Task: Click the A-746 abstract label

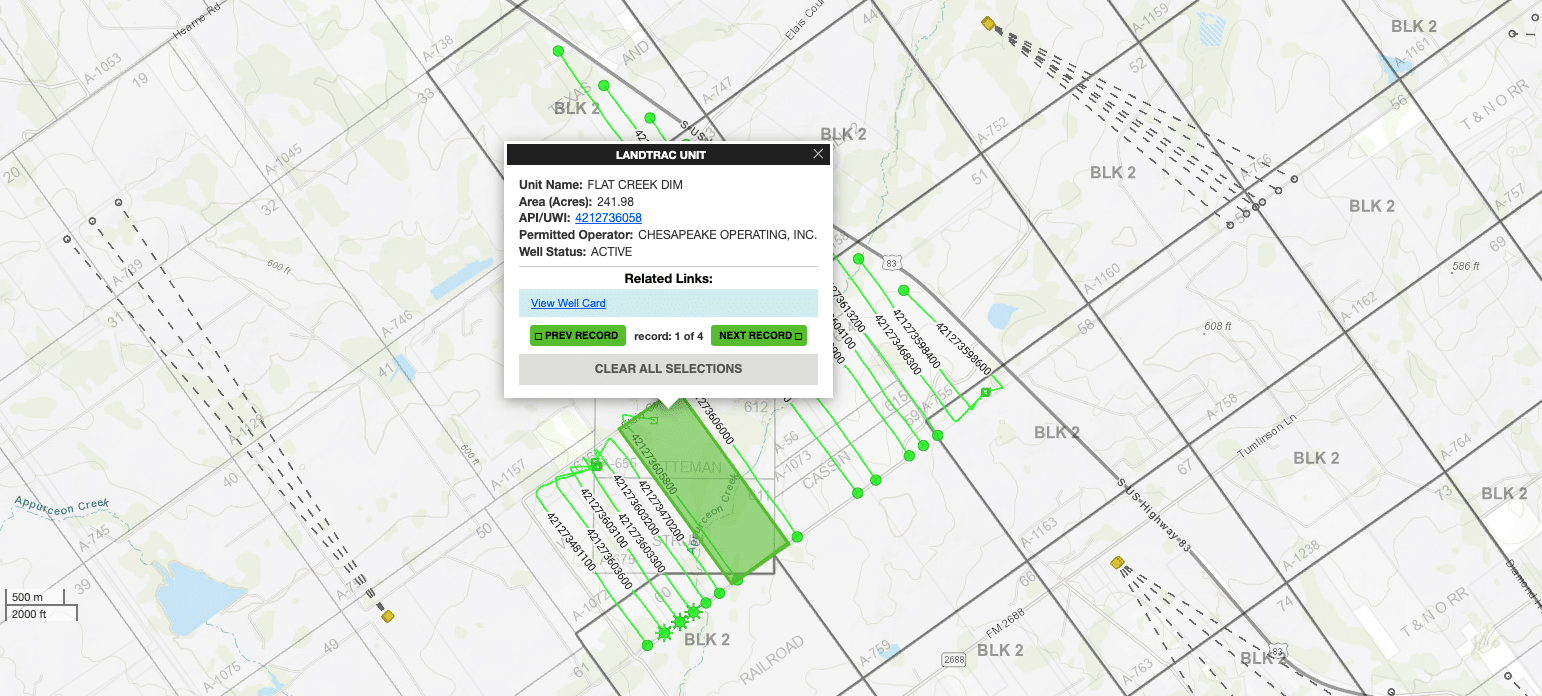Action: tap(396, 326)
